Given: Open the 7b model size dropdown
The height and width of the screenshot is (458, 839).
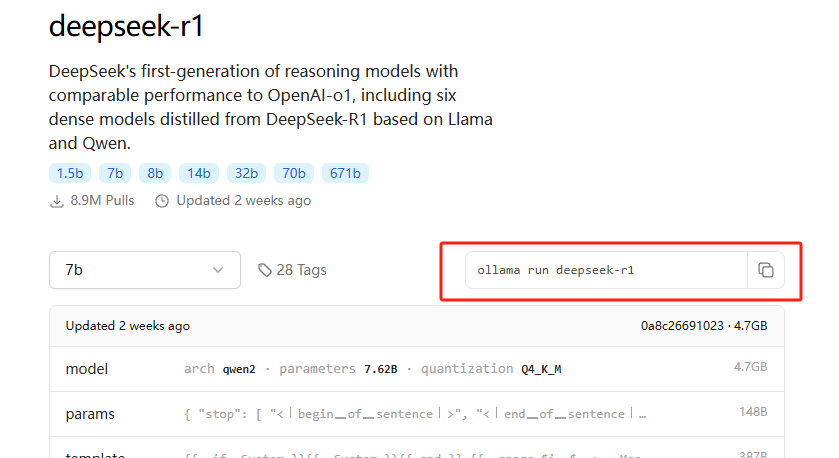Looking at the screenshot, I should (145, 270).
